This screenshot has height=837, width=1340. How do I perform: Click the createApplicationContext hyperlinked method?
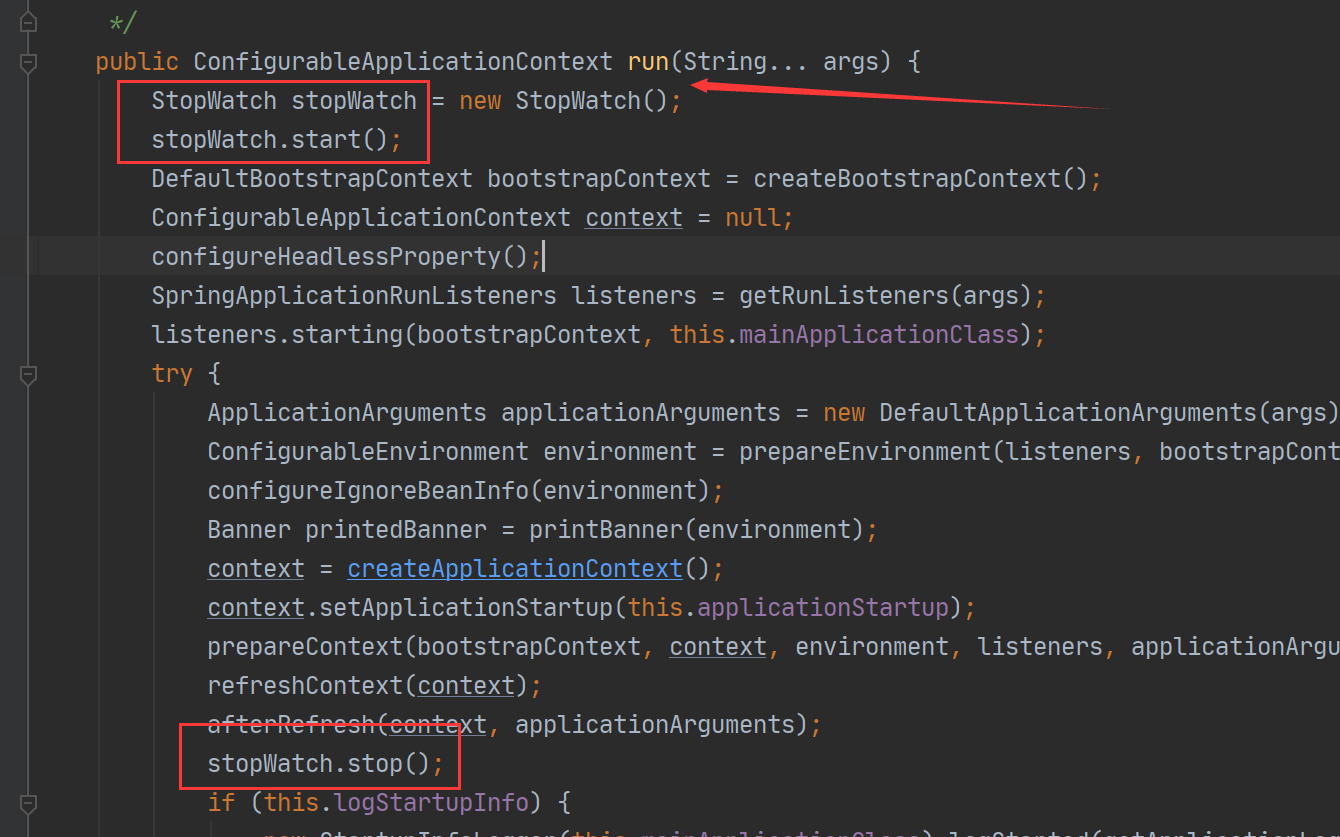[x=514, y=569]
